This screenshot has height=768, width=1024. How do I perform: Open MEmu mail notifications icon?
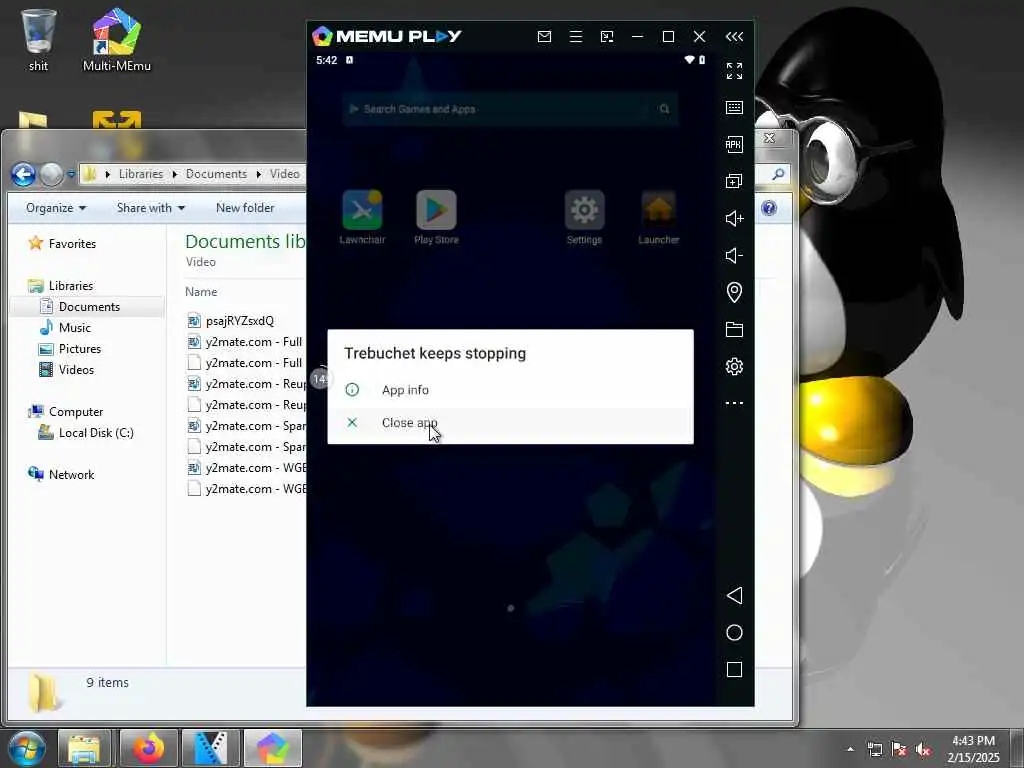(544, 37)
